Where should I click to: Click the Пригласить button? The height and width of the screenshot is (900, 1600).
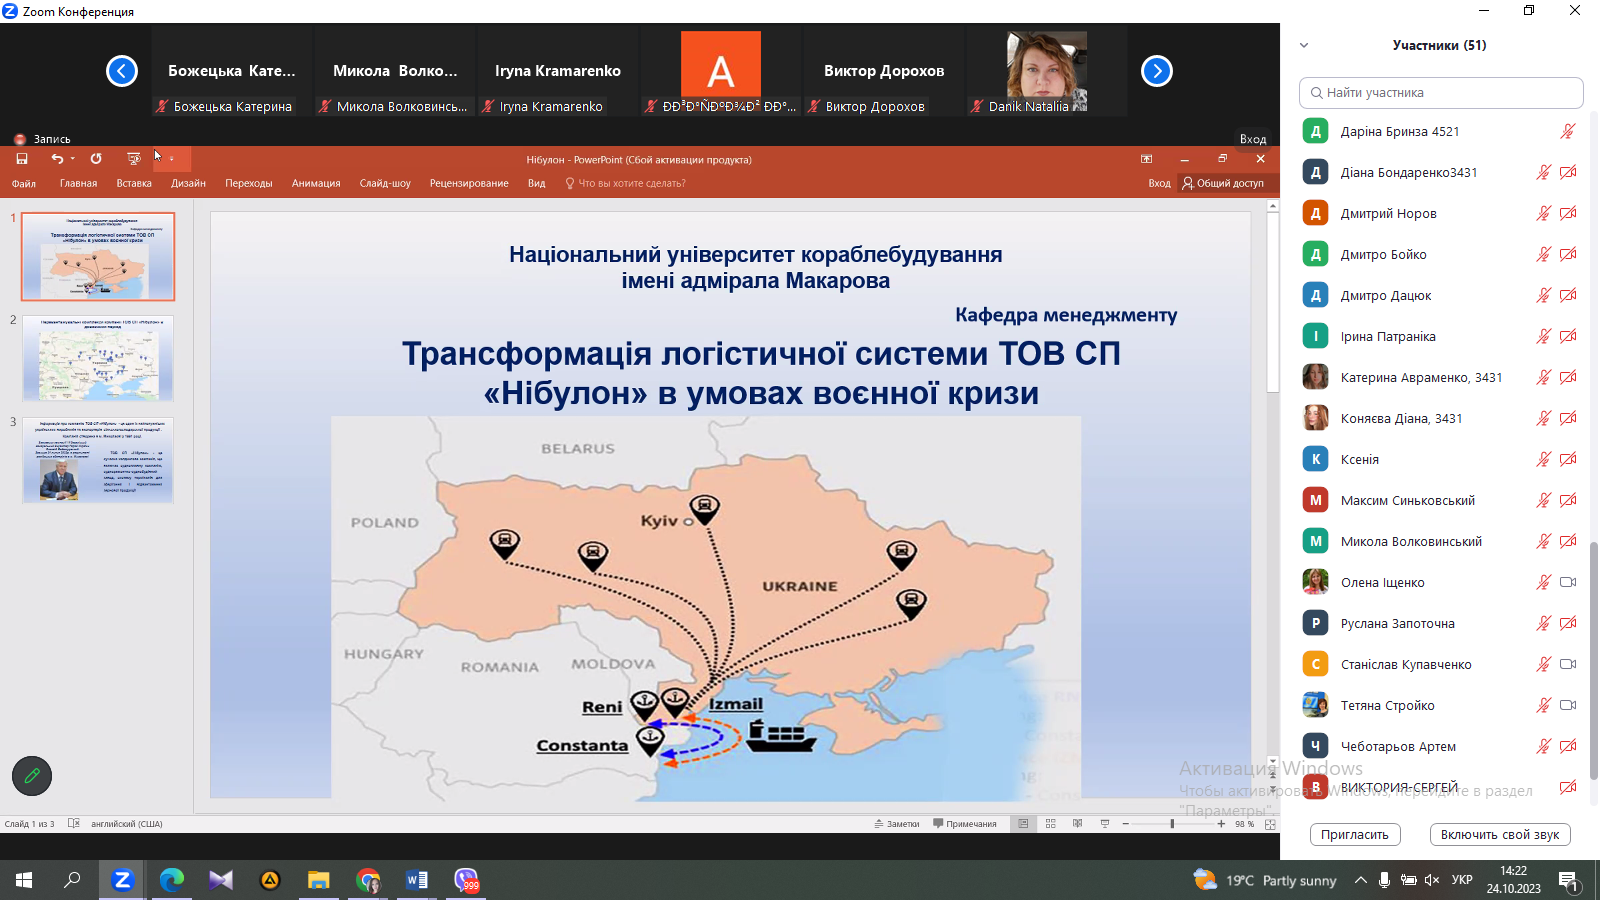click(1354, 835)
